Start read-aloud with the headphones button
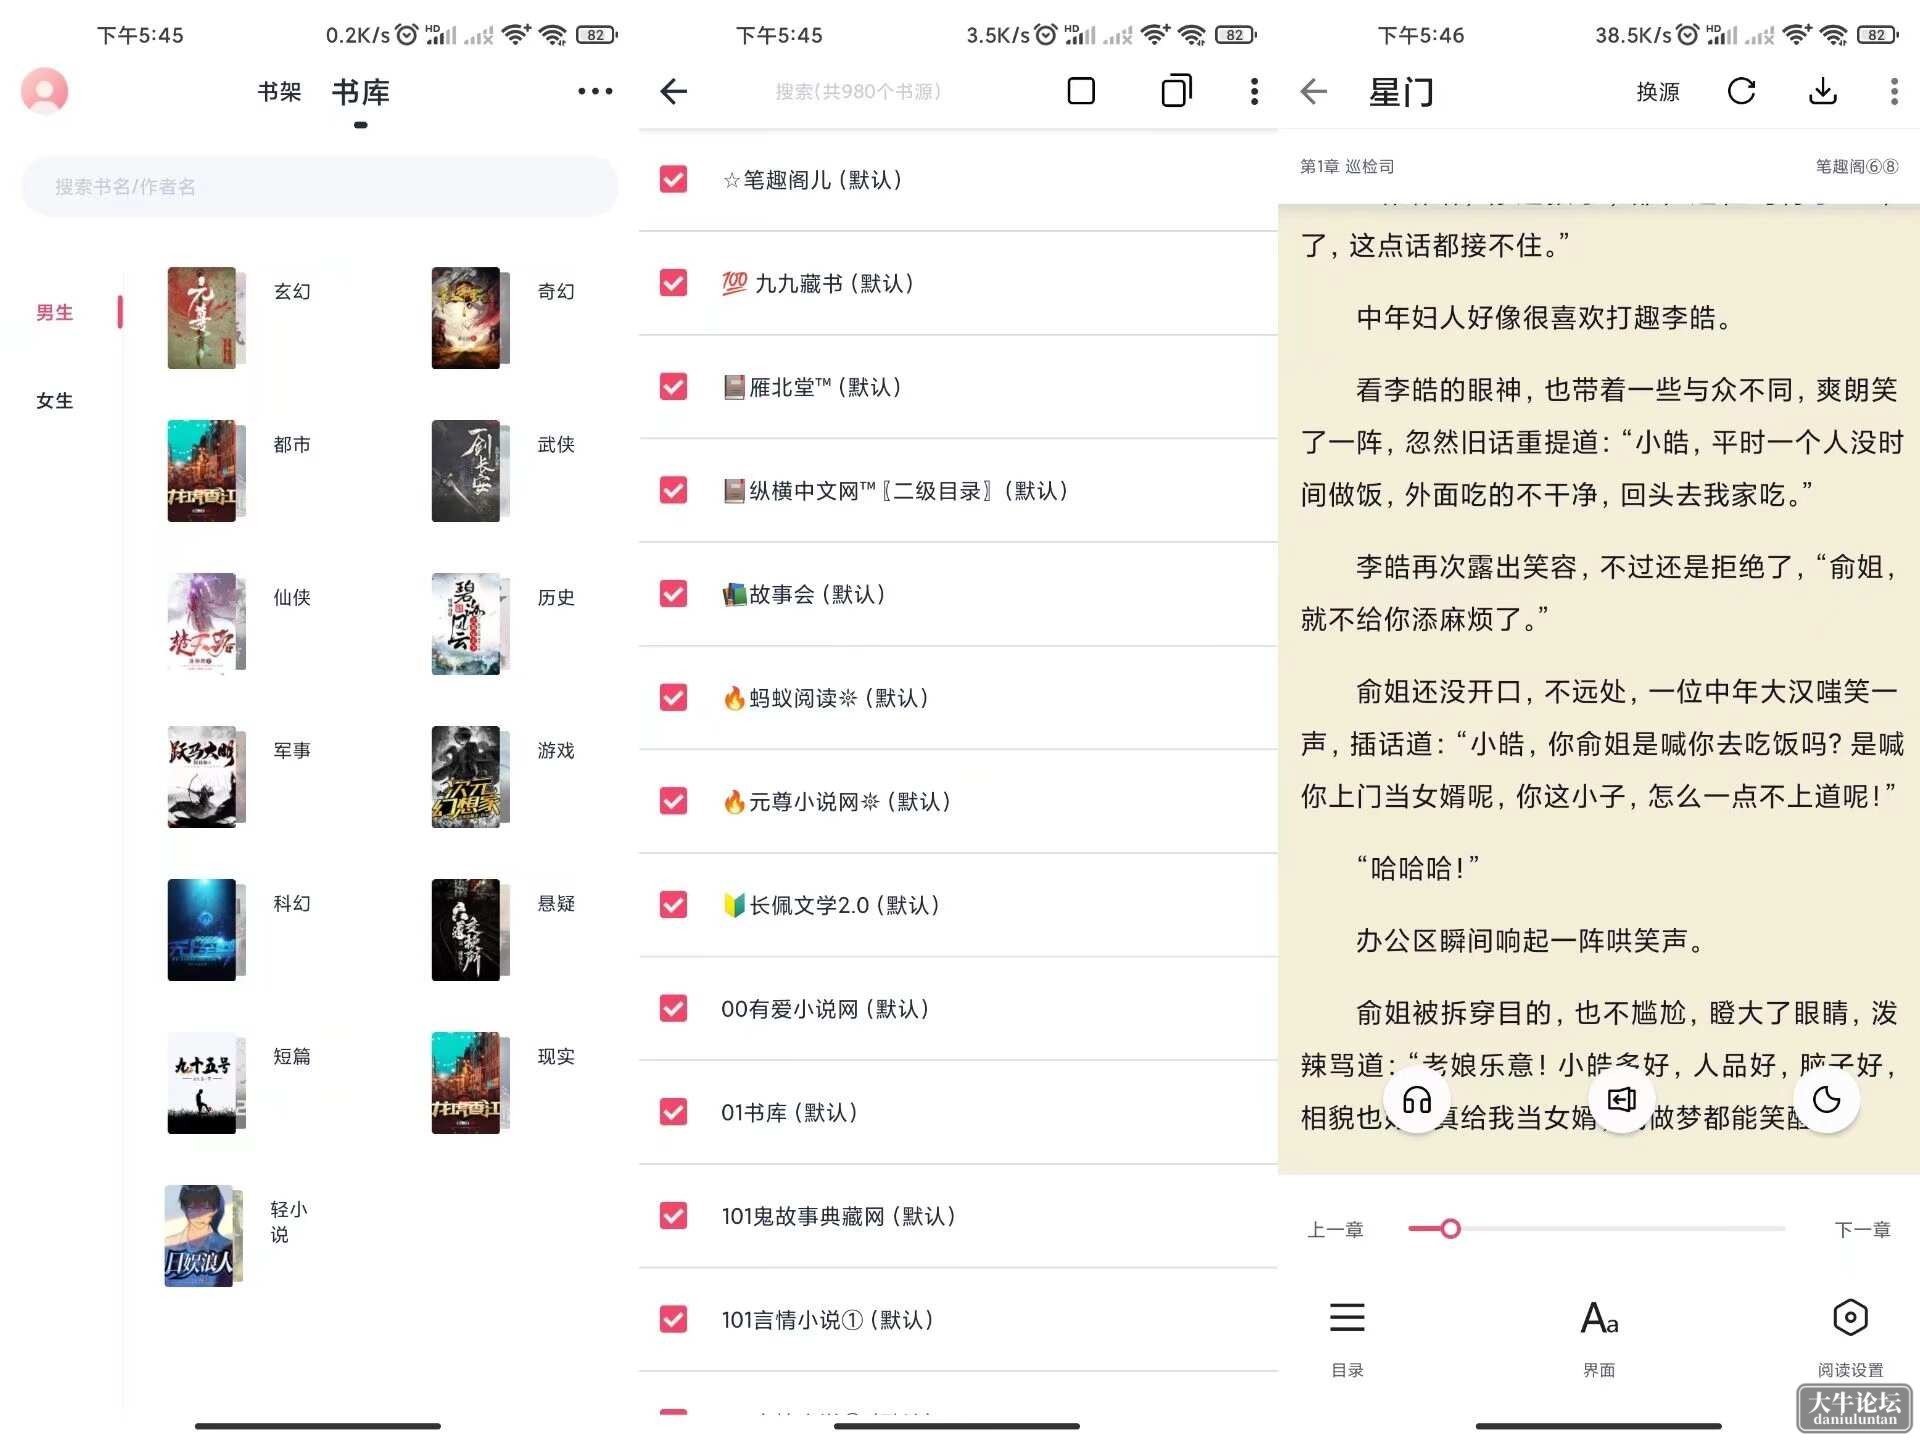This screenshot has height=1440, width=1920. click(1417, 1100)
